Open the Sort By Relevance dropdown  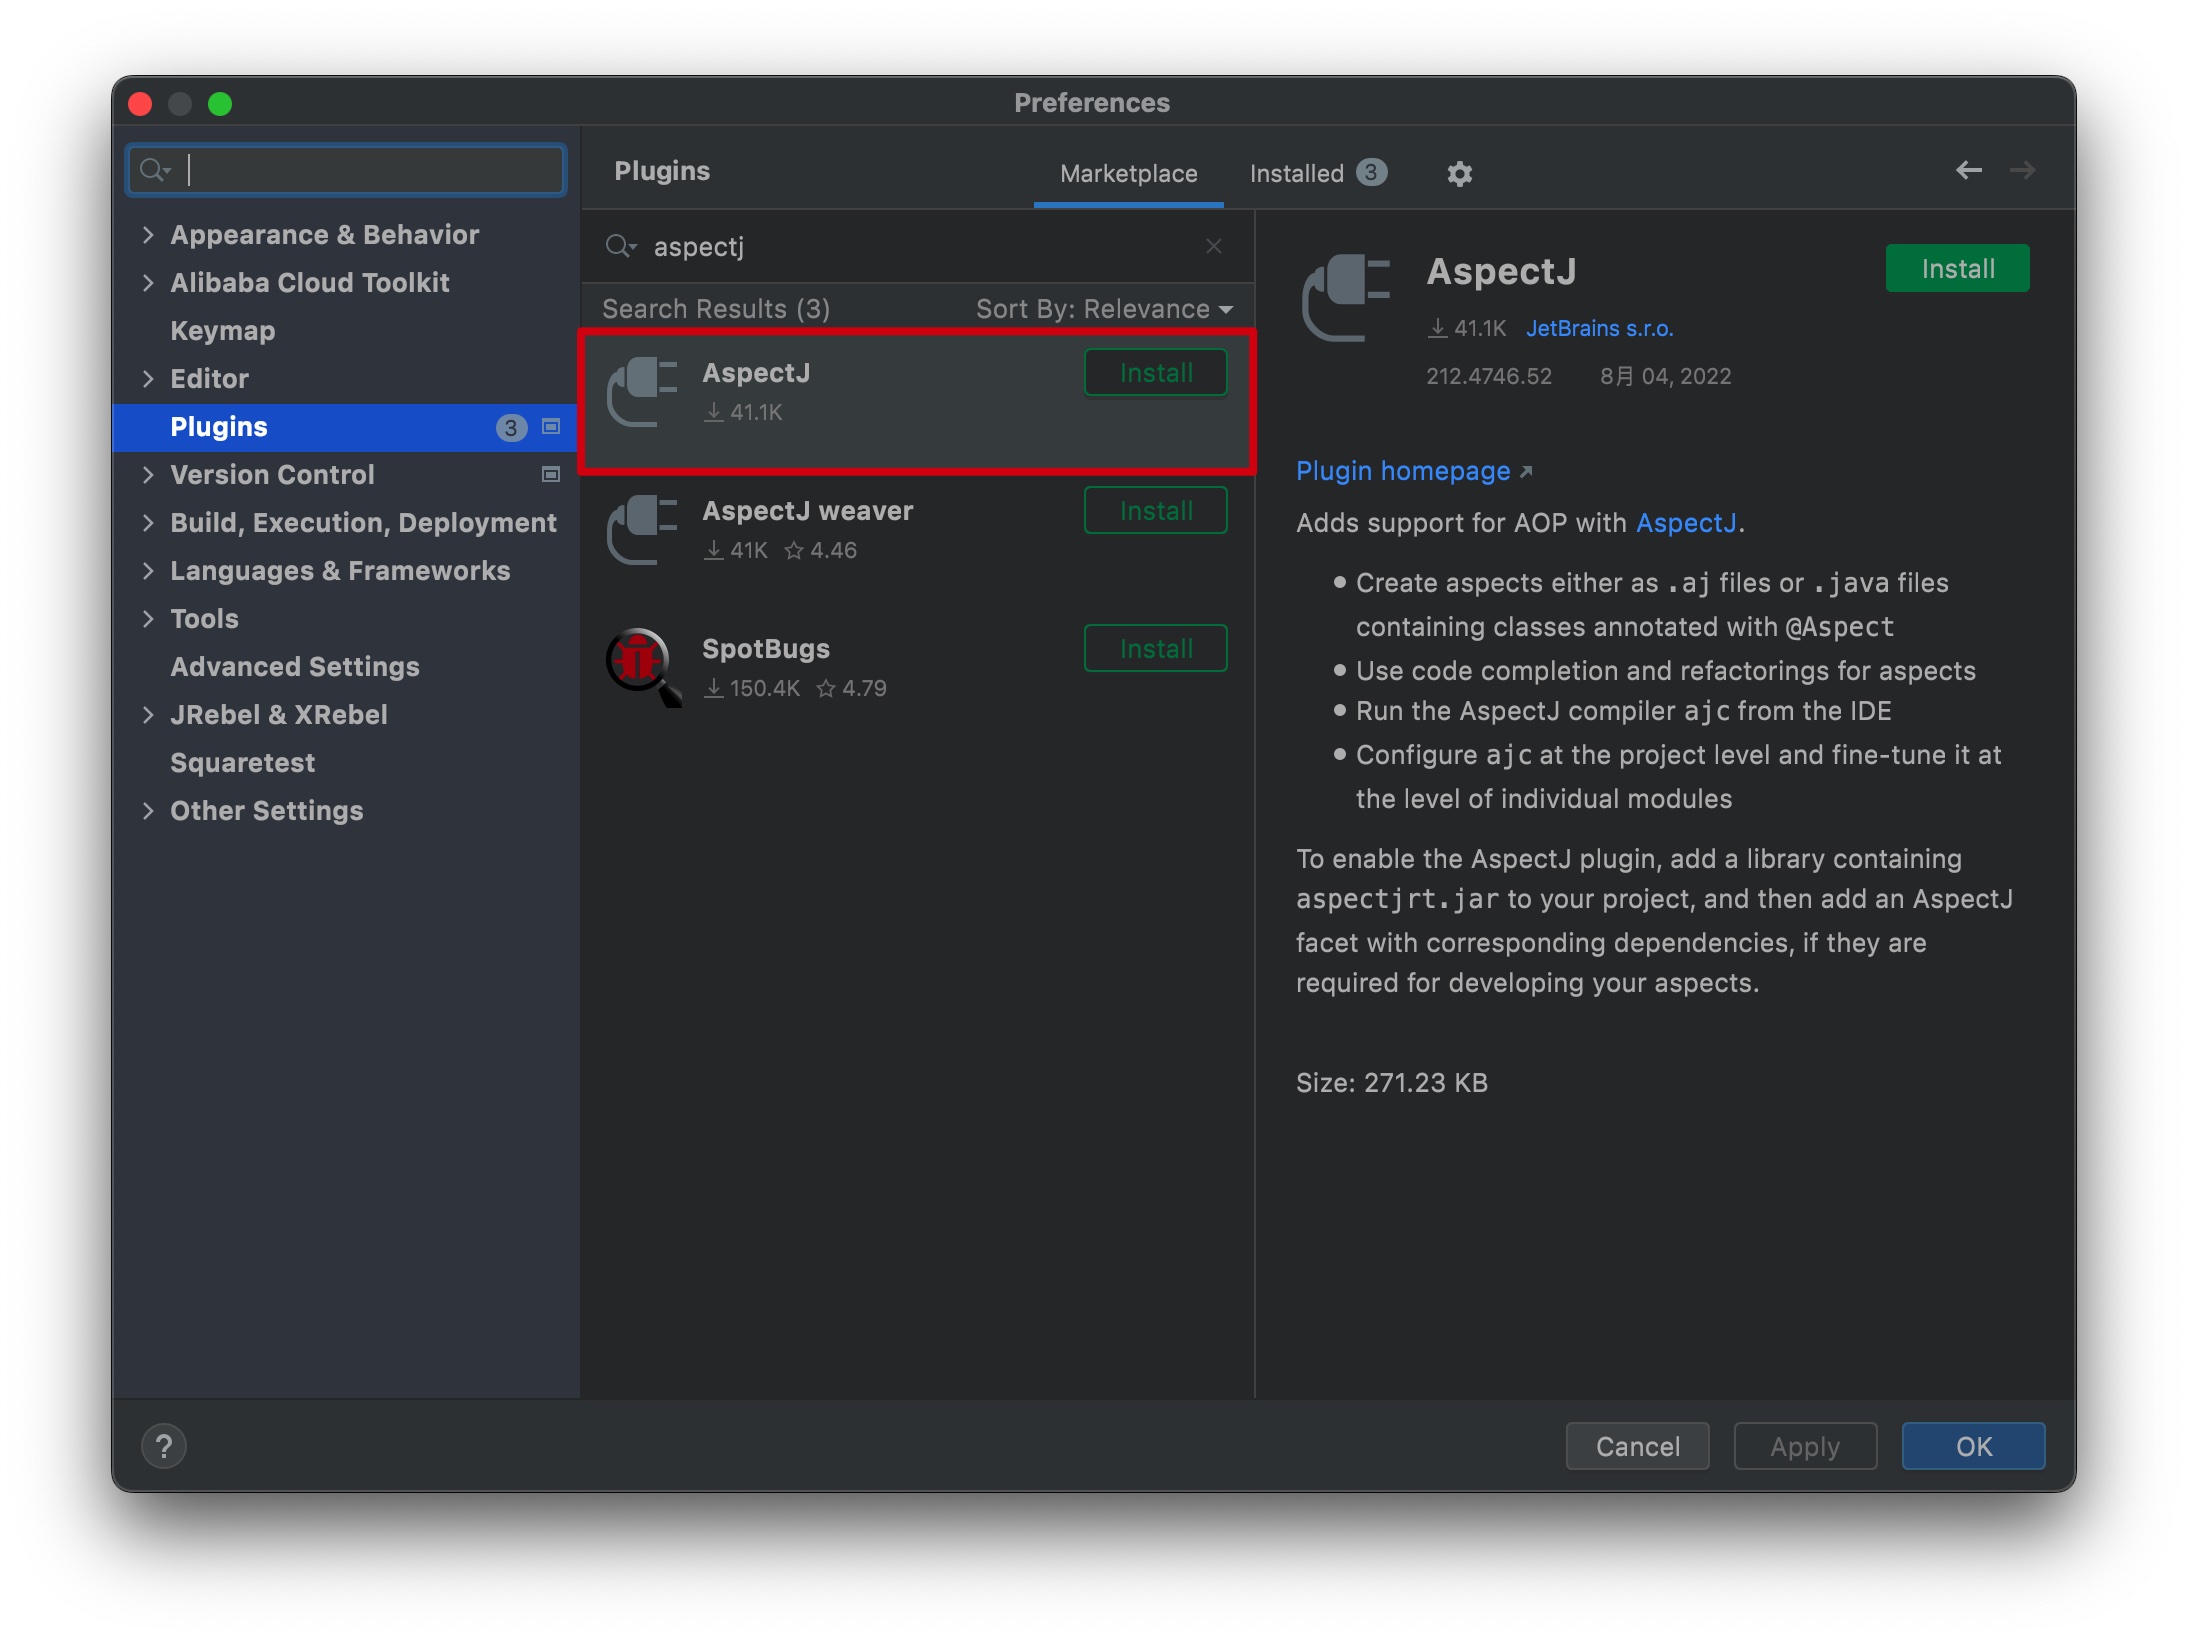pyautogui.click(x=1103, y=309)
